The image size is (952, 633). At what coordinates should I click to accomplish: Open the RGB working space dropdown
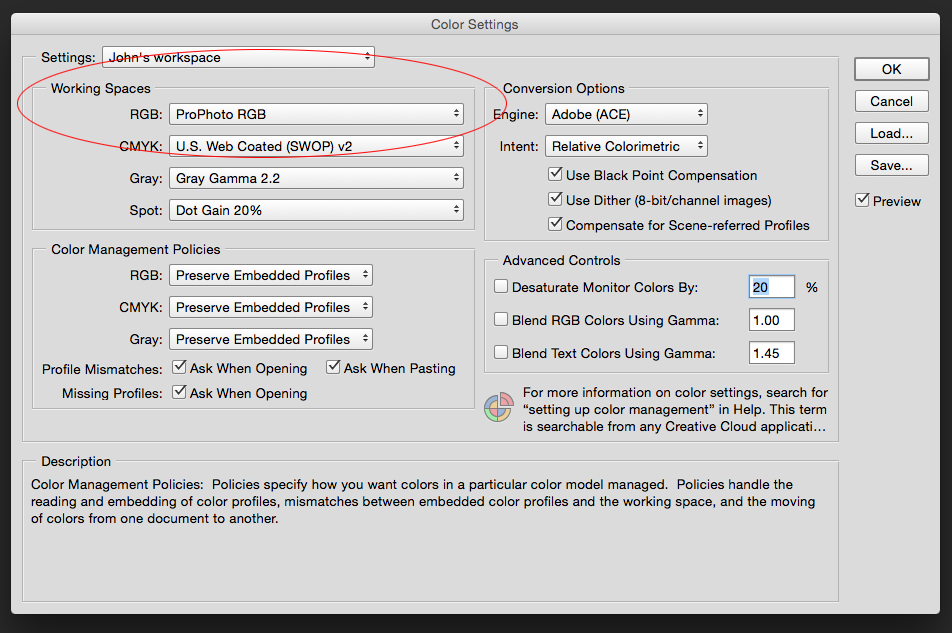316,114
